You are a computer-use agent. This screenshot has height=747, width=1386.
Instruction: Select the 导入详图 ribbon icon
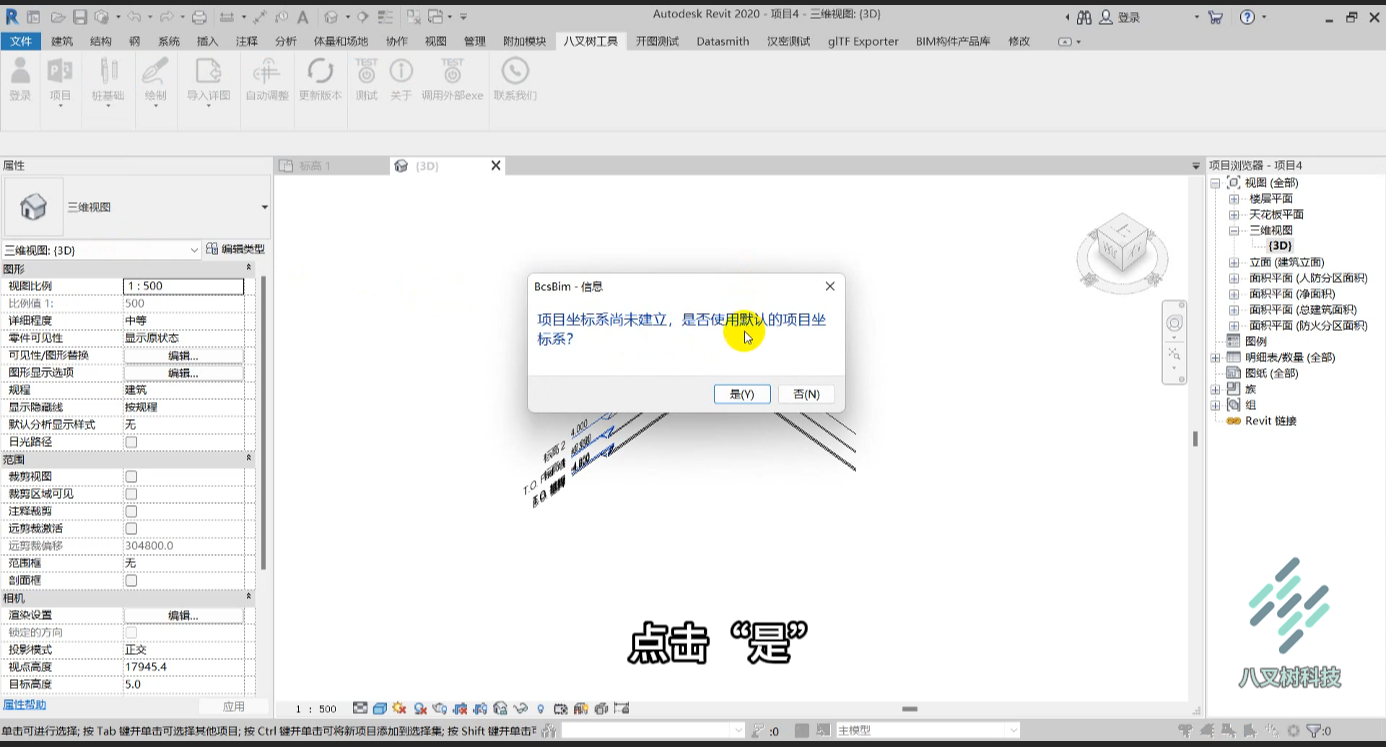pyautogui.click(x=208, y=72)
